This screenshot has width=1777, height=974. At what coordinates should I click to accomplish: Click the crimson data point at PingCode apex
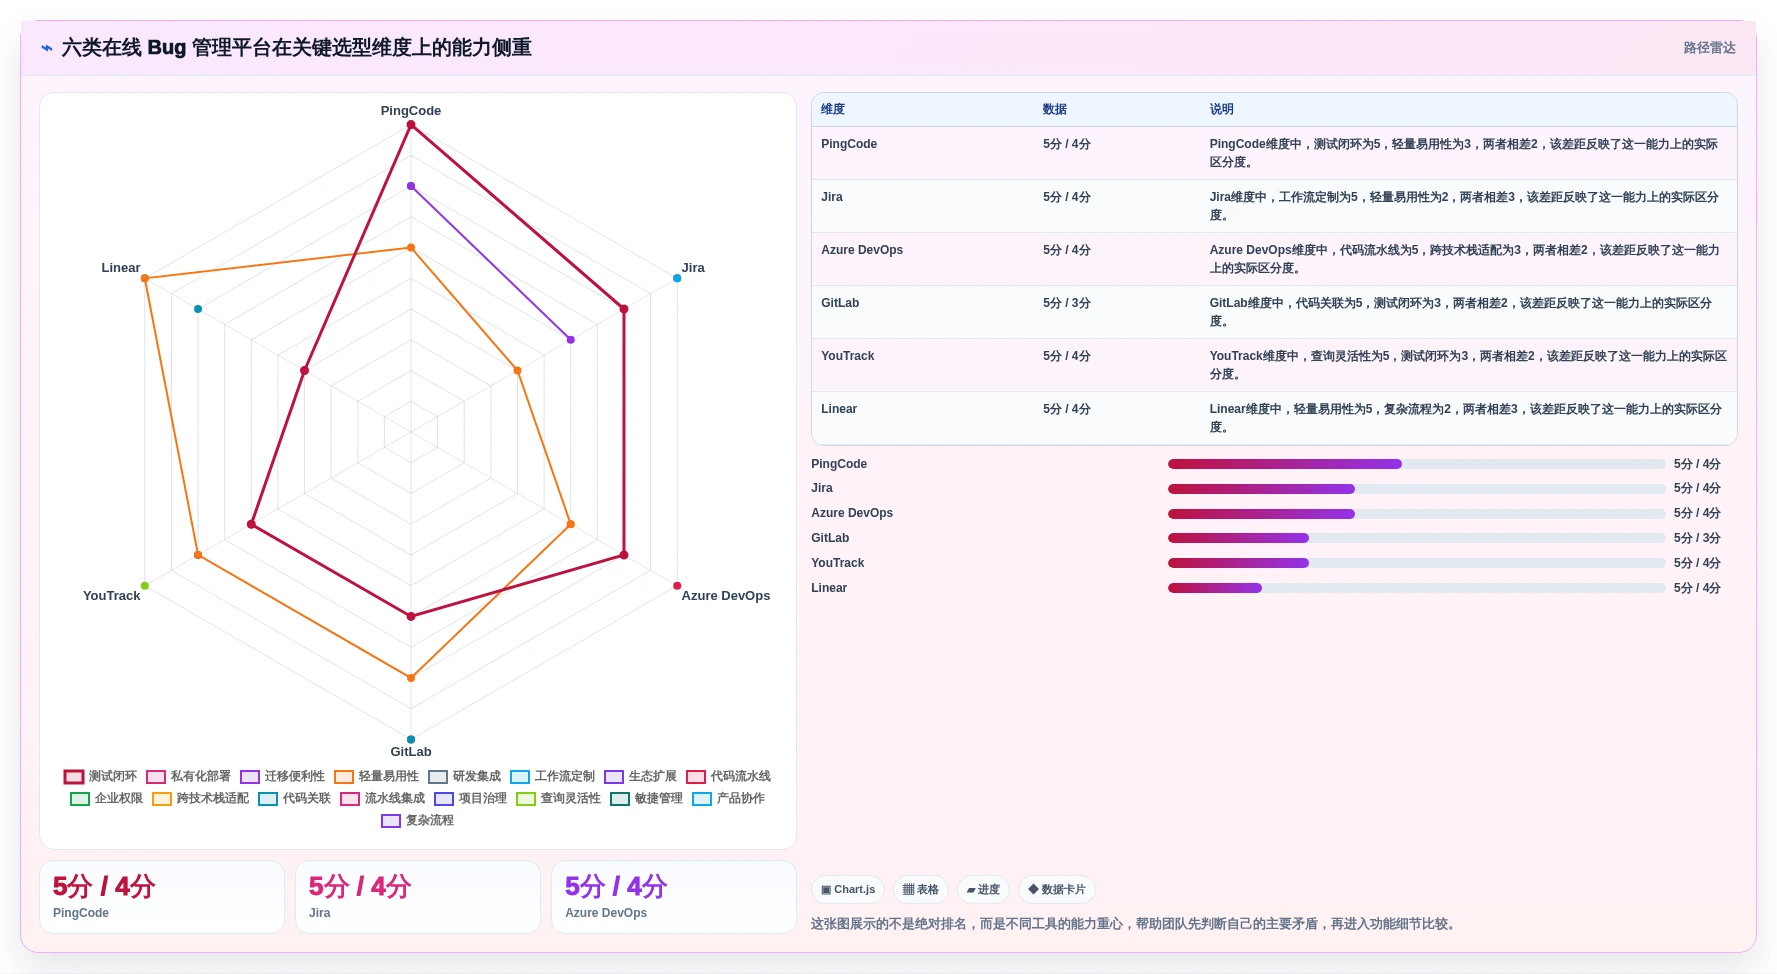tap(411, 125)
